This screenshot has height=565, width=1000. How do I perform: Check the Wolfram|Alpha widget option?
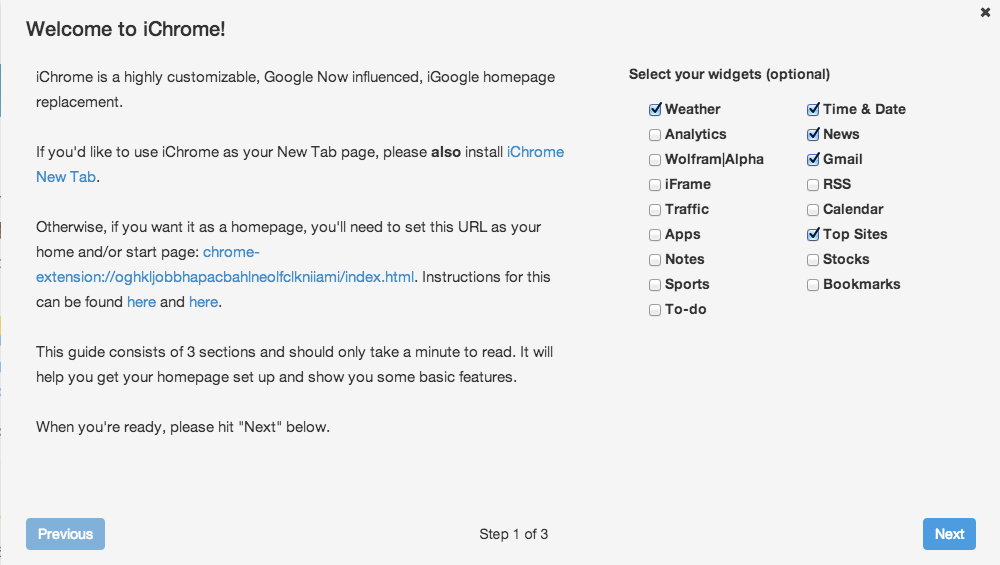coord(655,159)
